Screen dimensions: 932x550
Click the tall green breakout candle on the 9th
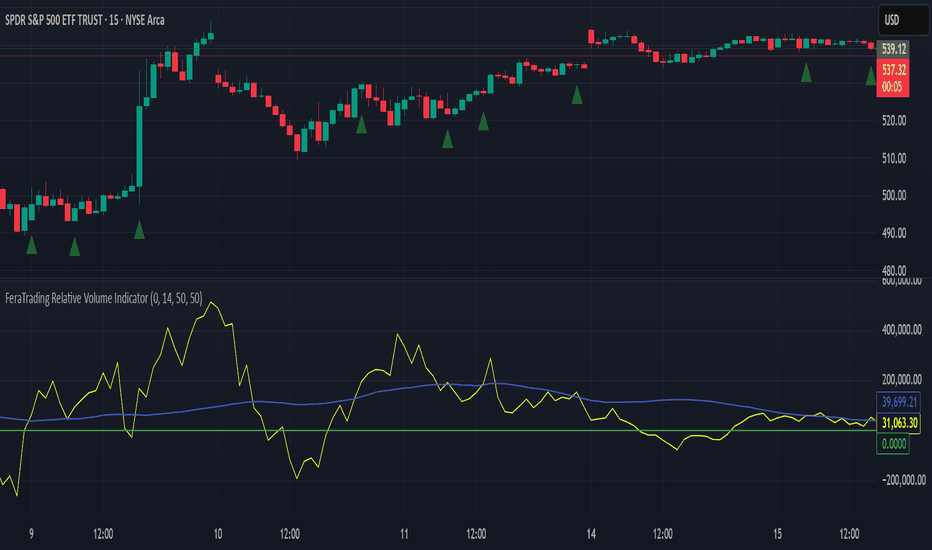(140, 146)
